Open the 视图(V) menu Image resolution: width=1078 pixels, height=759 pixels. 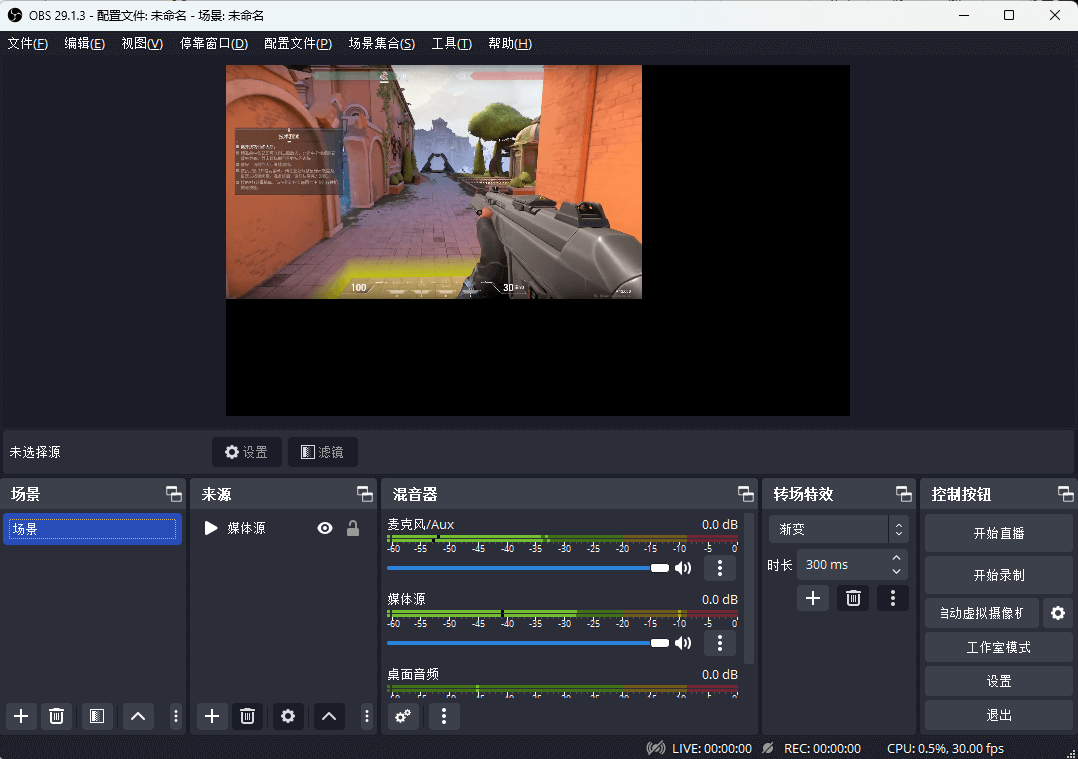tap(142, 43)
